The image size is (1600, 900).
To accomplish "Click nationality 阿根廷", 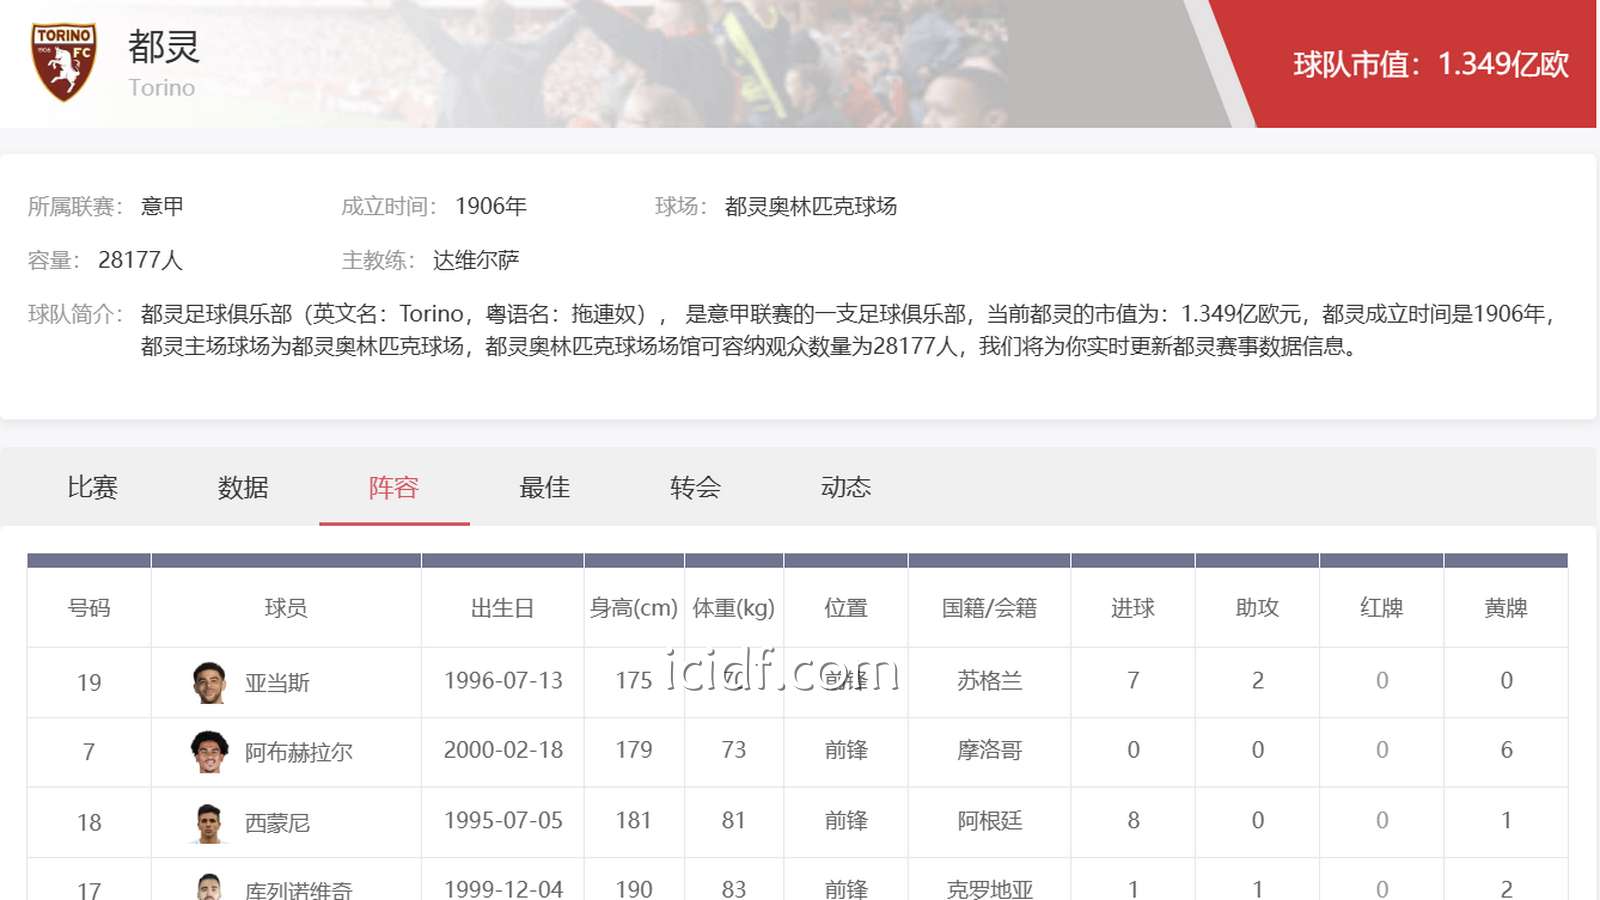I will pyautogui.click(x=990, y=821).
